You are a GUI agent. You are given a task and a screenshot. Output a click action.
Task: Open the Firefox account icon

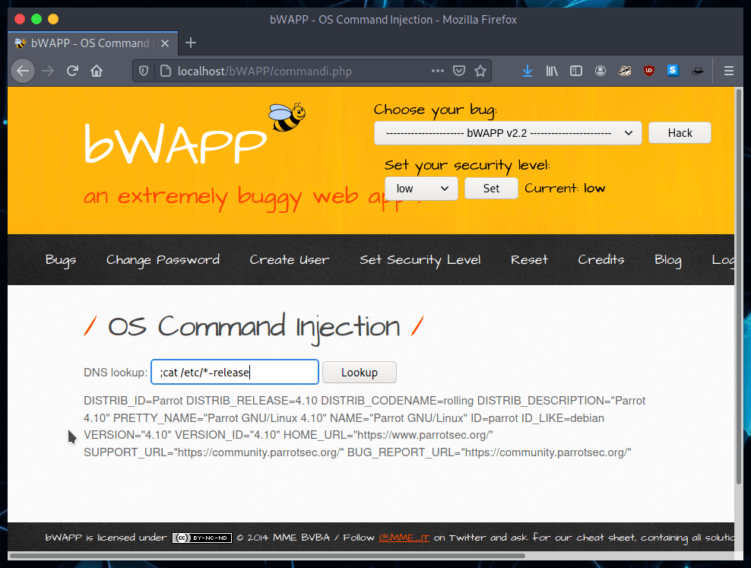click(x=600, y=71)
